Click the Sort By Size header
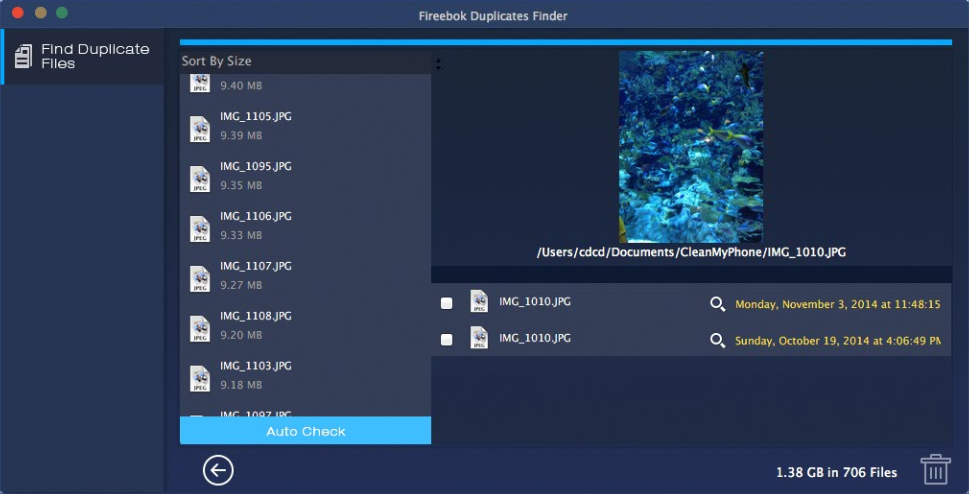Screen dimensions: 969x494 pos(305,62)
